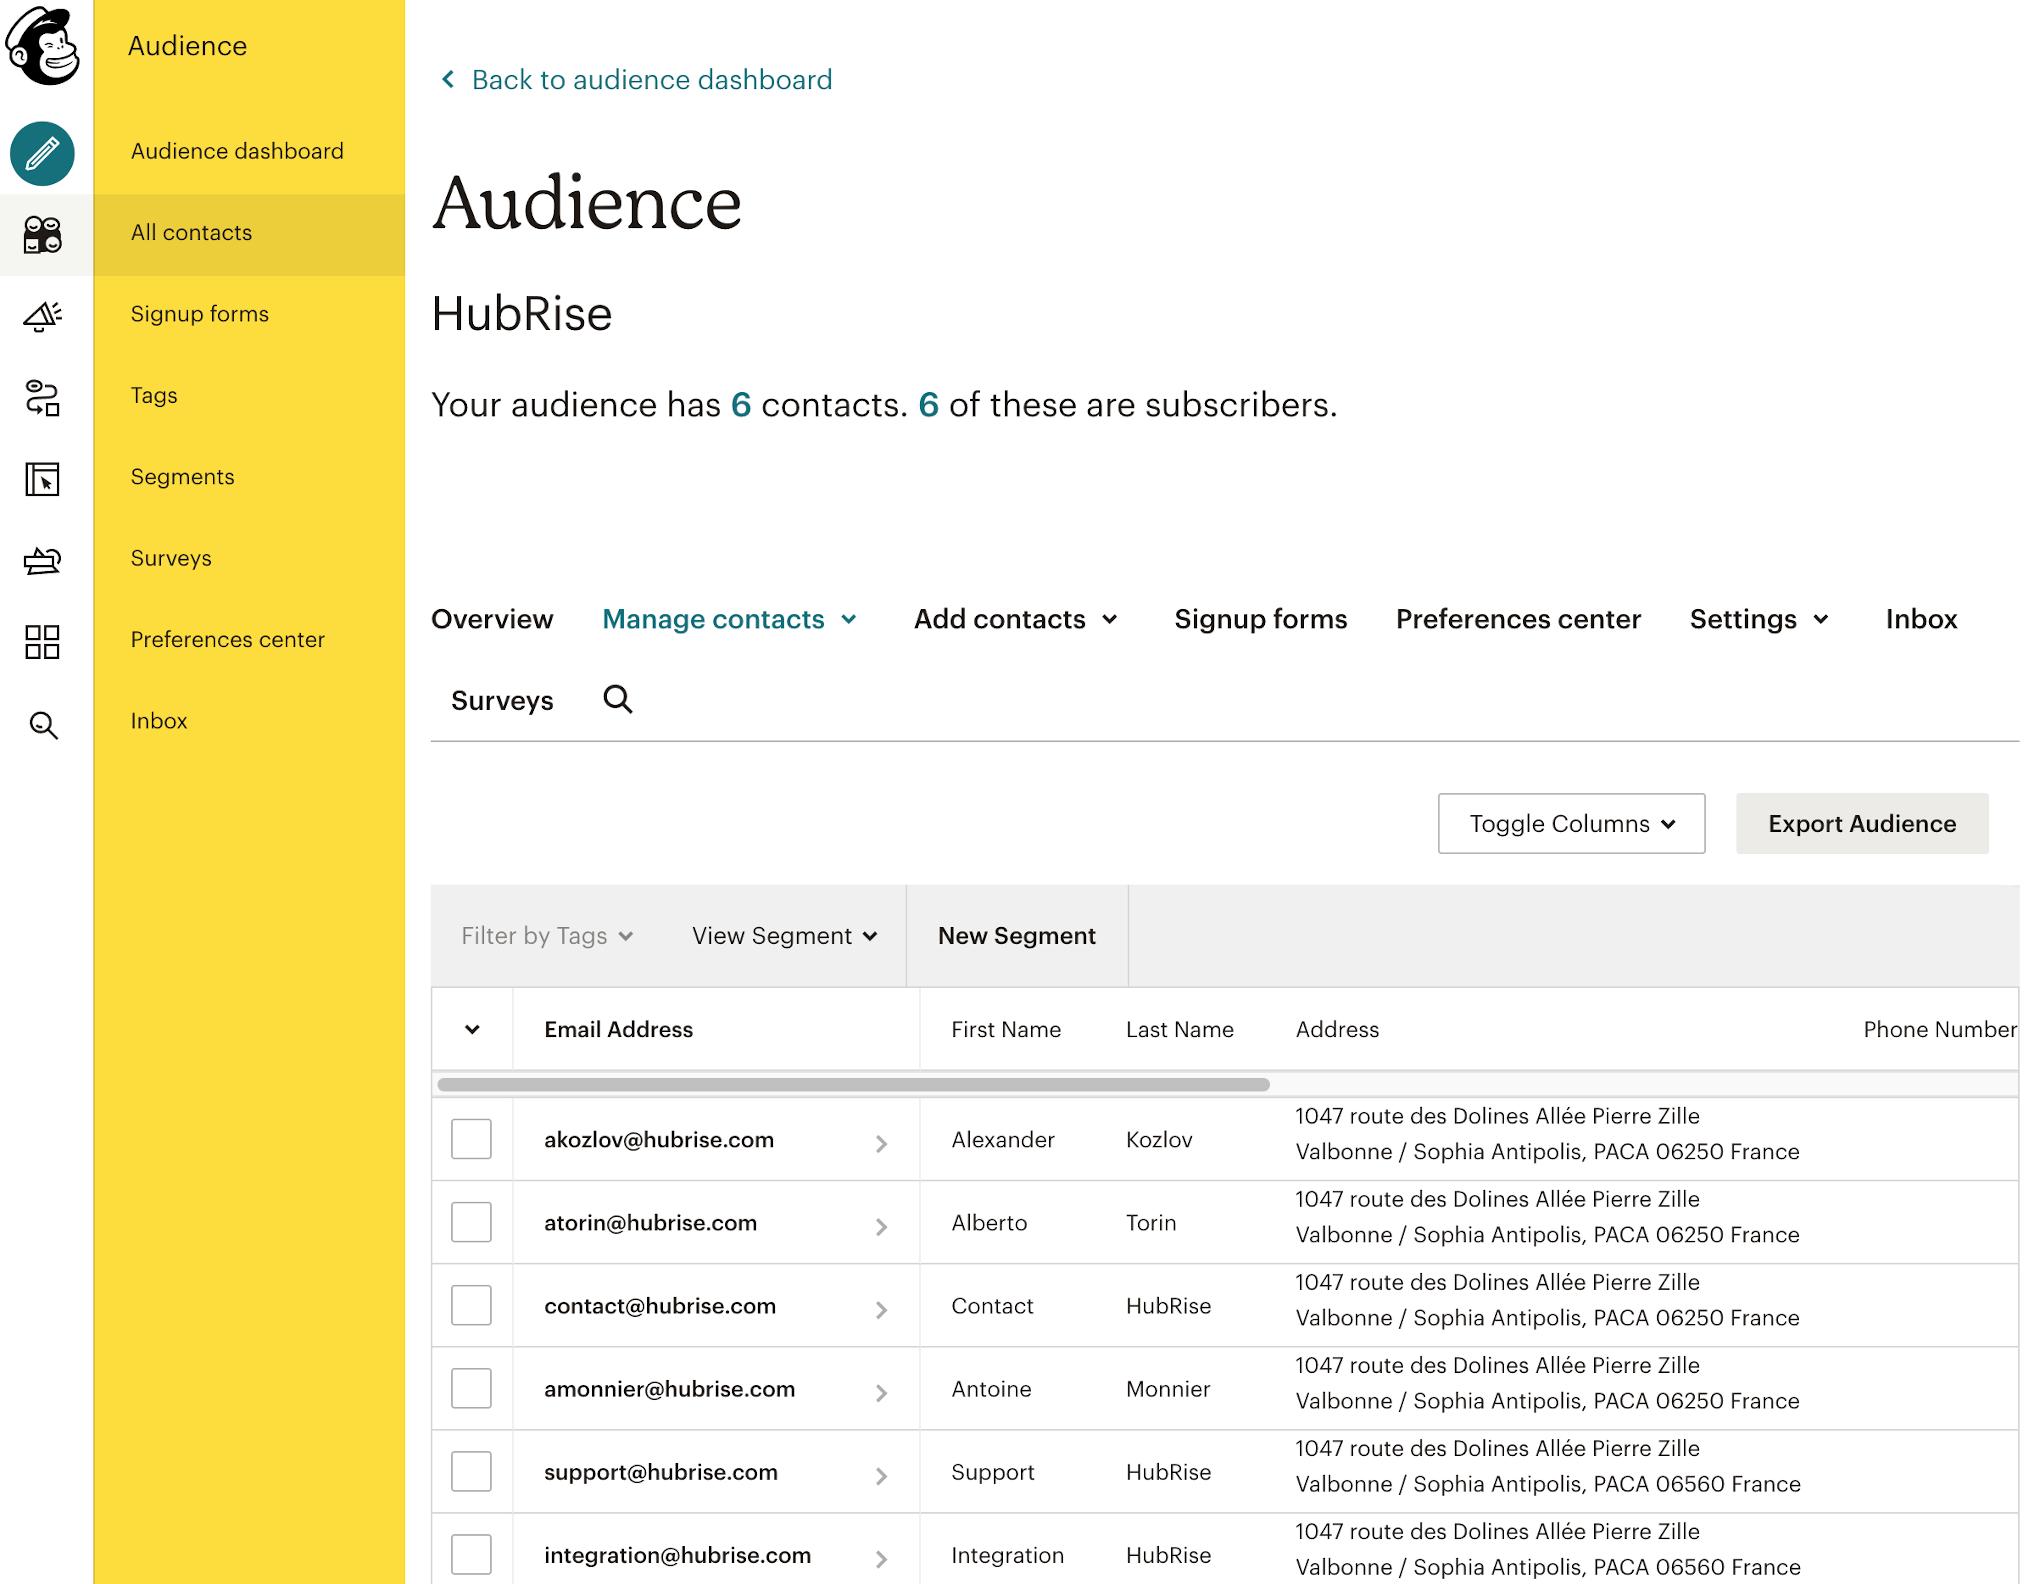Click the pencil Create icon
The height and width of the screenshot is (1584, 2040).
pos(42,154)
